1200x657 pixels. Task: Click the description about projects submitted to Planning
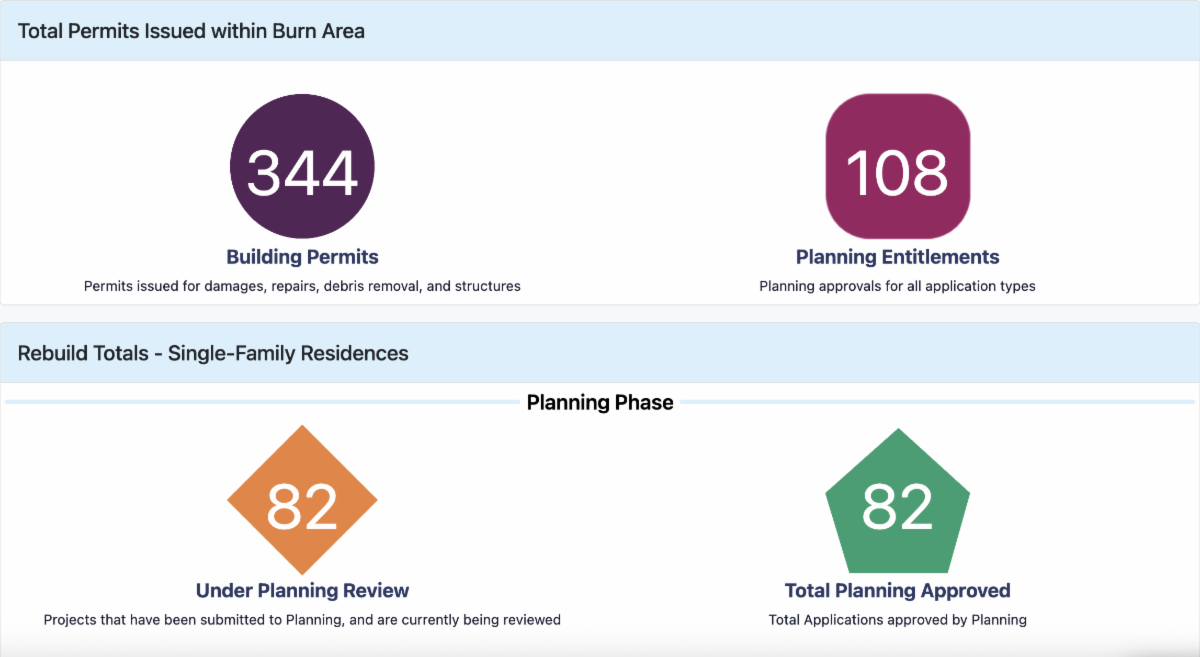coord(302,619)
